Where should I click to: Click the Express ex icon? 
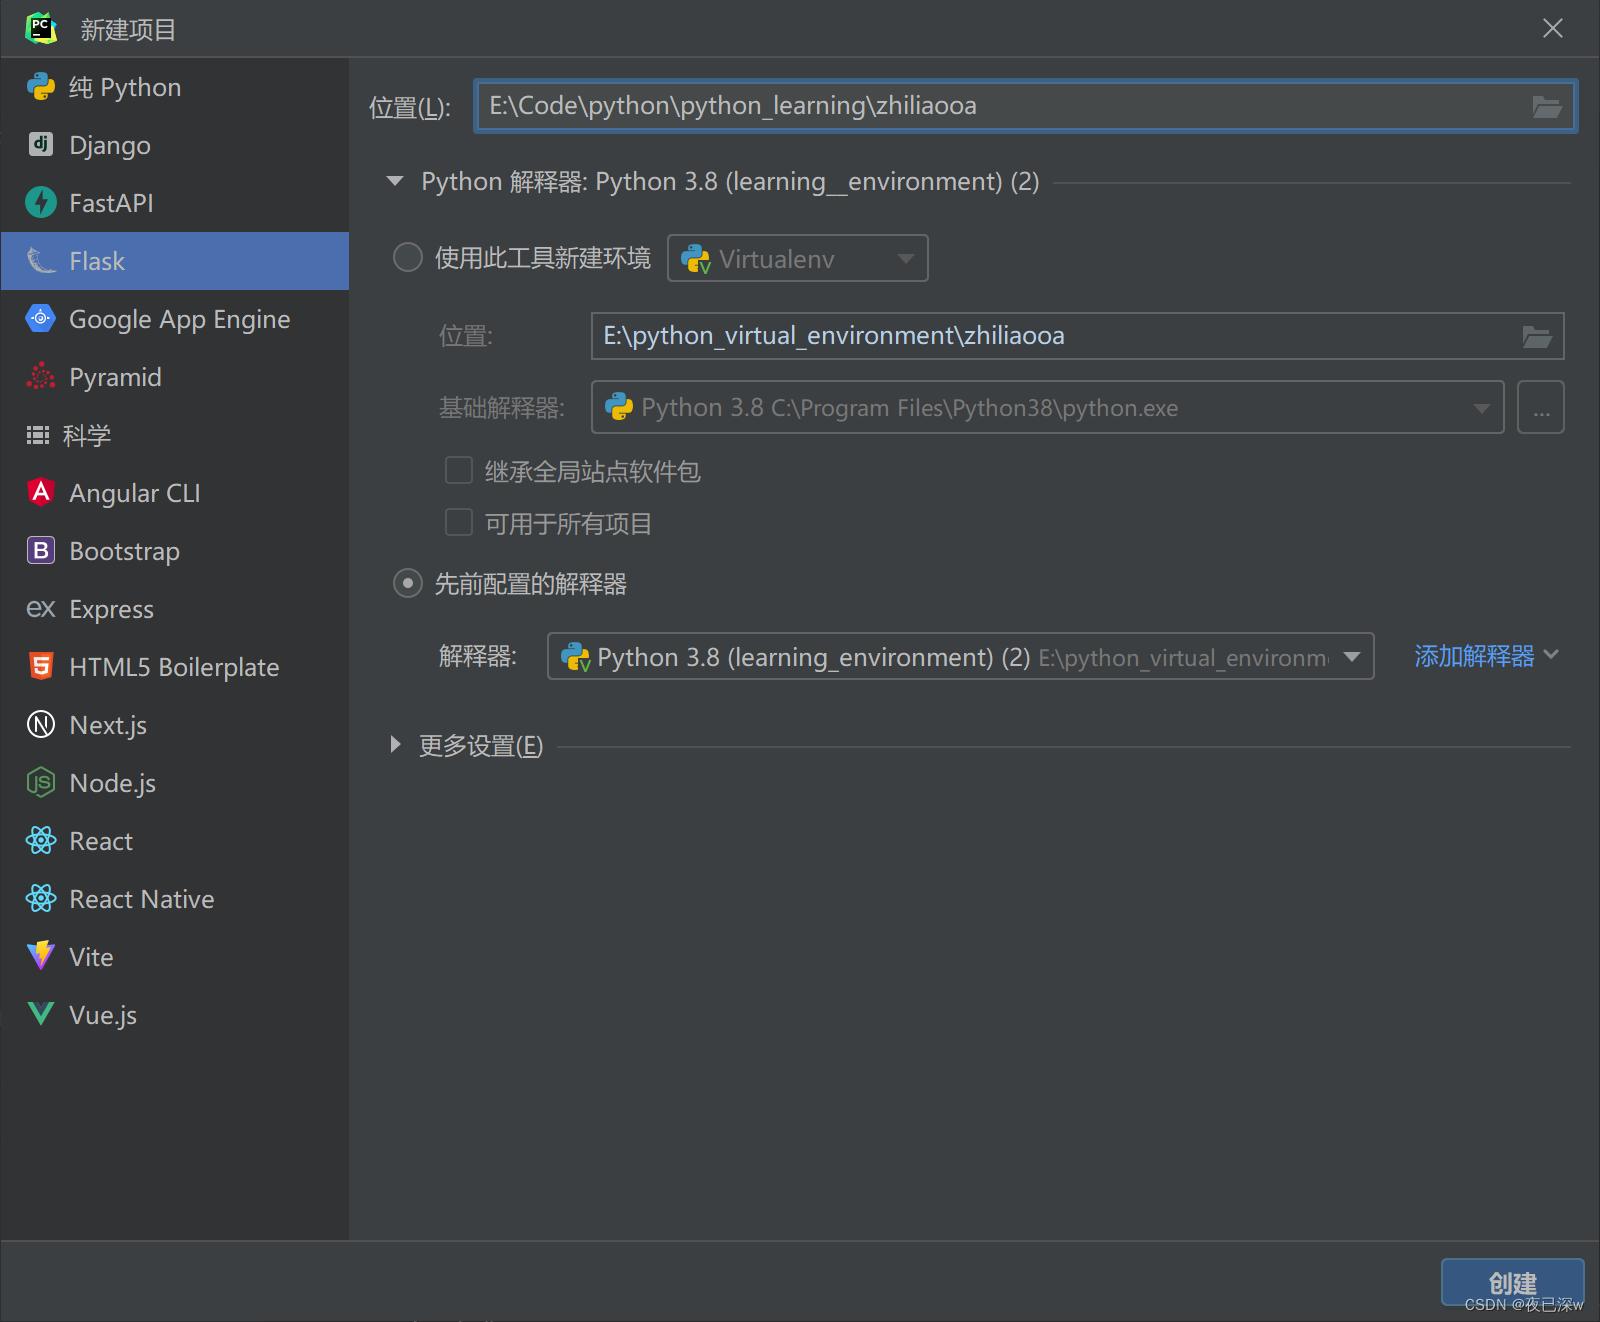(41, 608)
